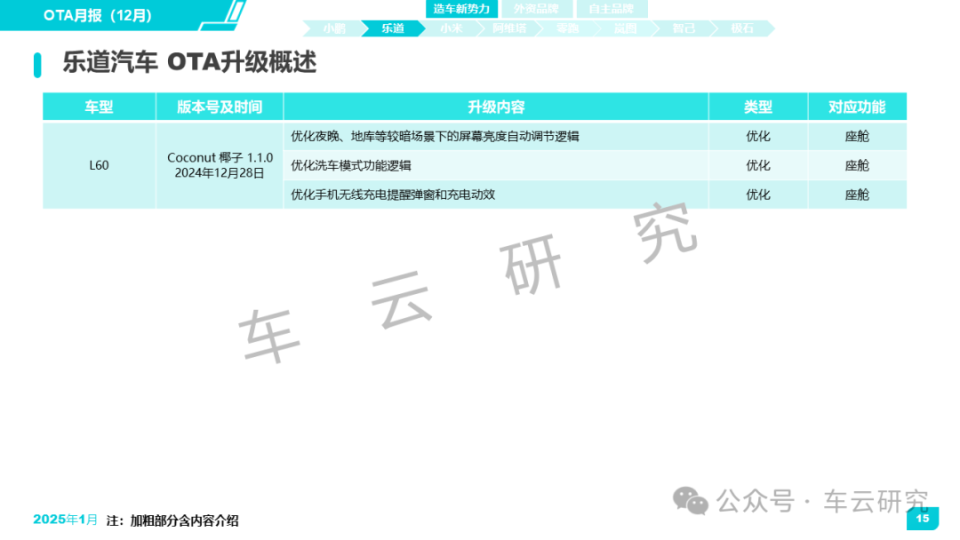Click the 公众号 · 车云研究 label
Screen dimensions: 960x540
(x=823, y=501)
